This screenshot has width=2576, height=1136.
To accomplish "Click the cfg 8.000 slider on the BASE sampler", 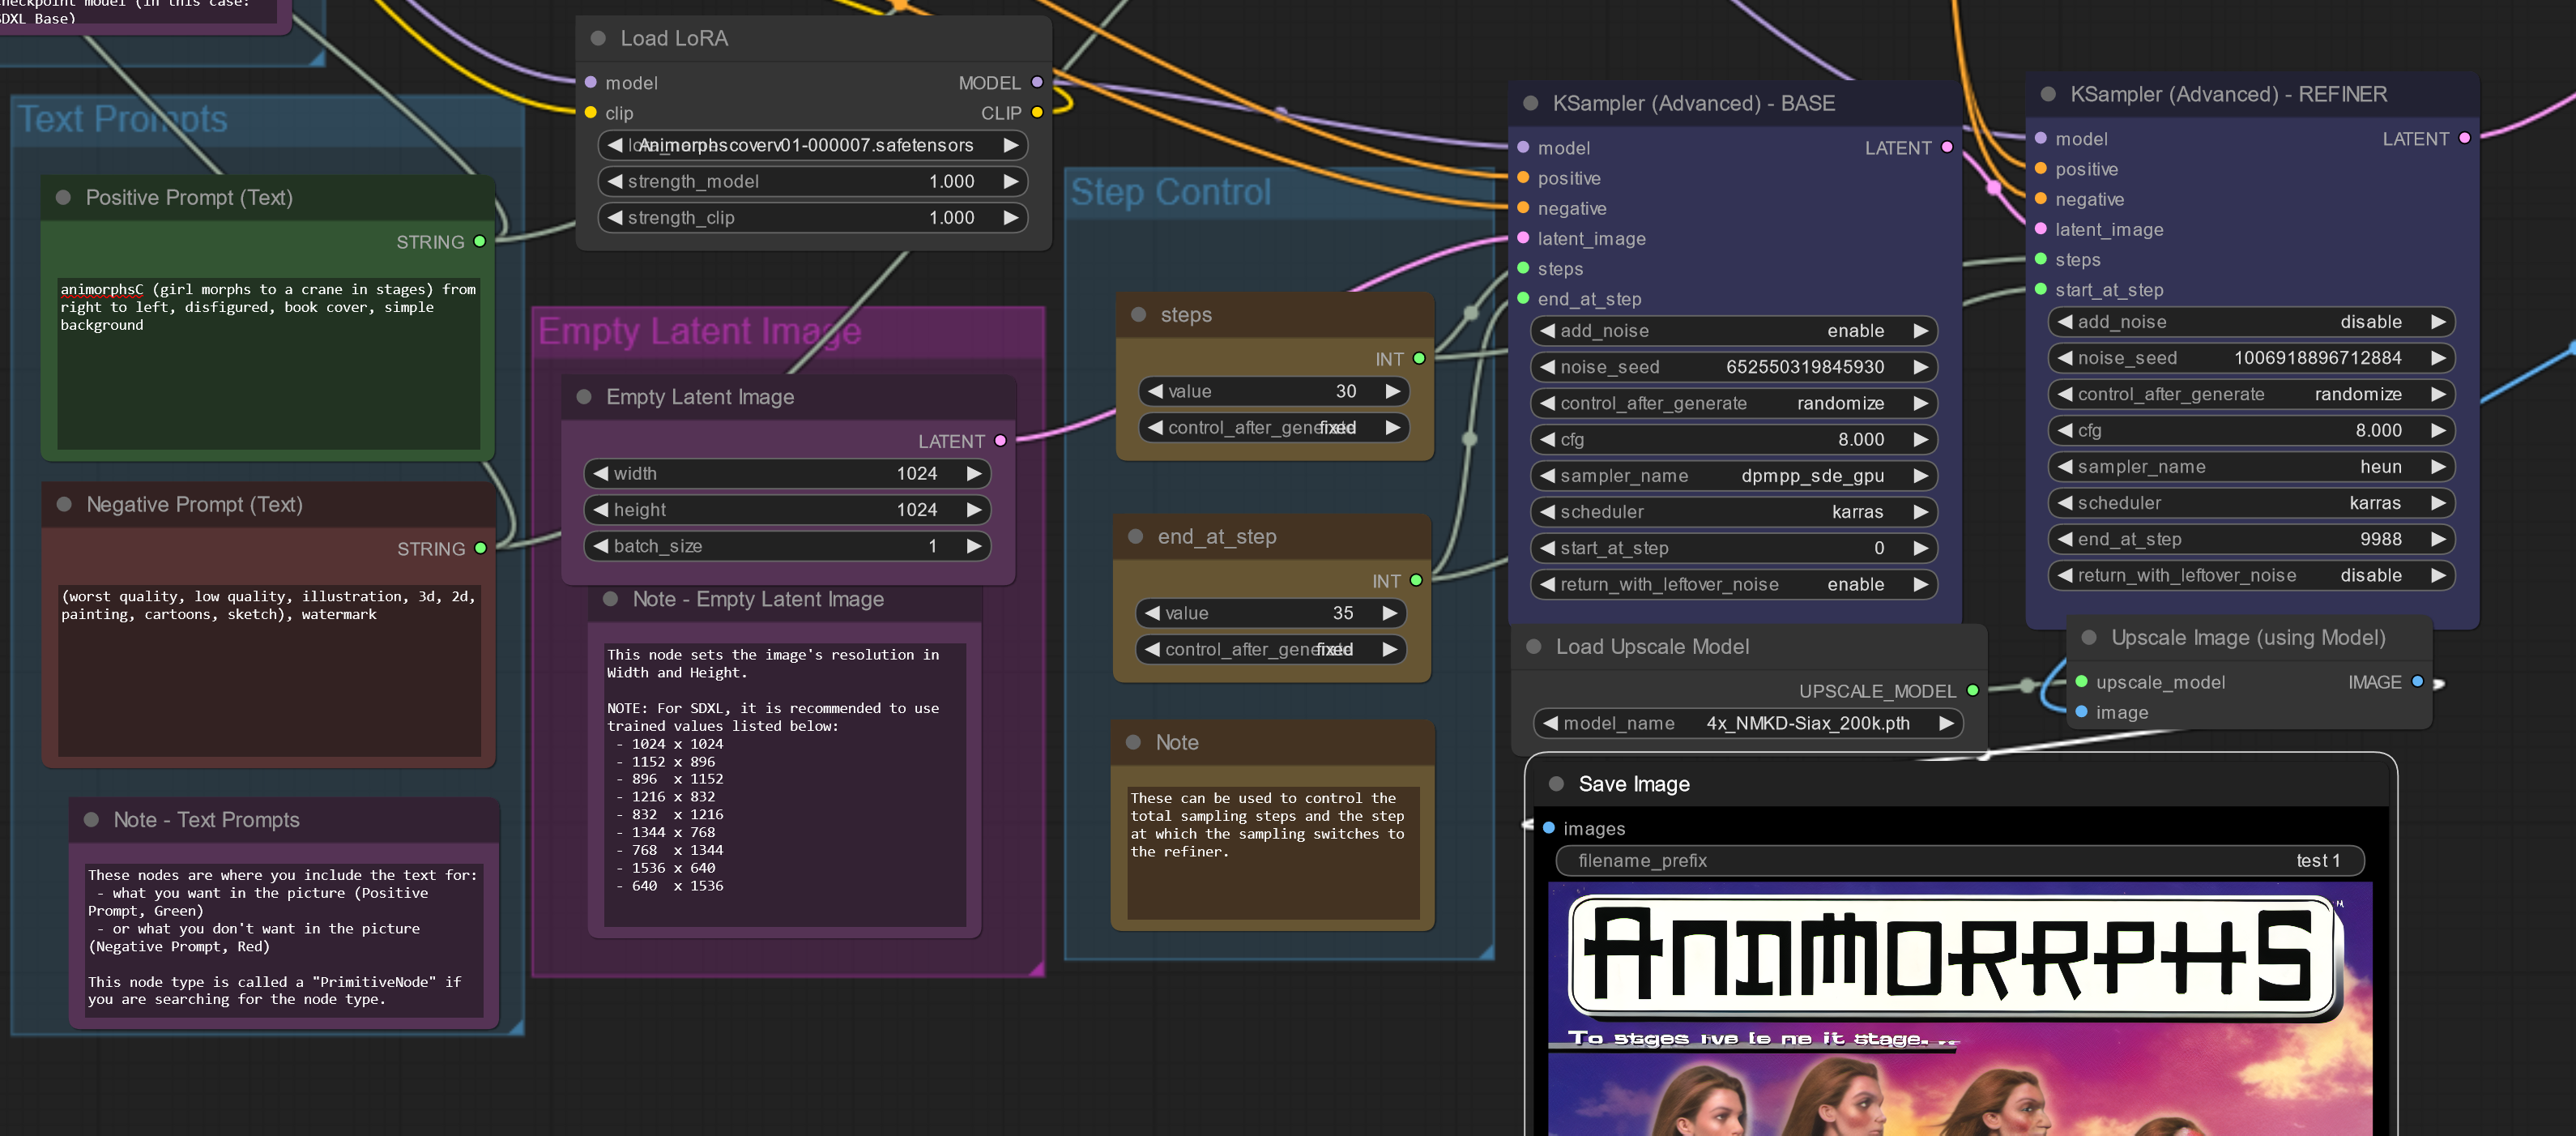I will 1733,440.
